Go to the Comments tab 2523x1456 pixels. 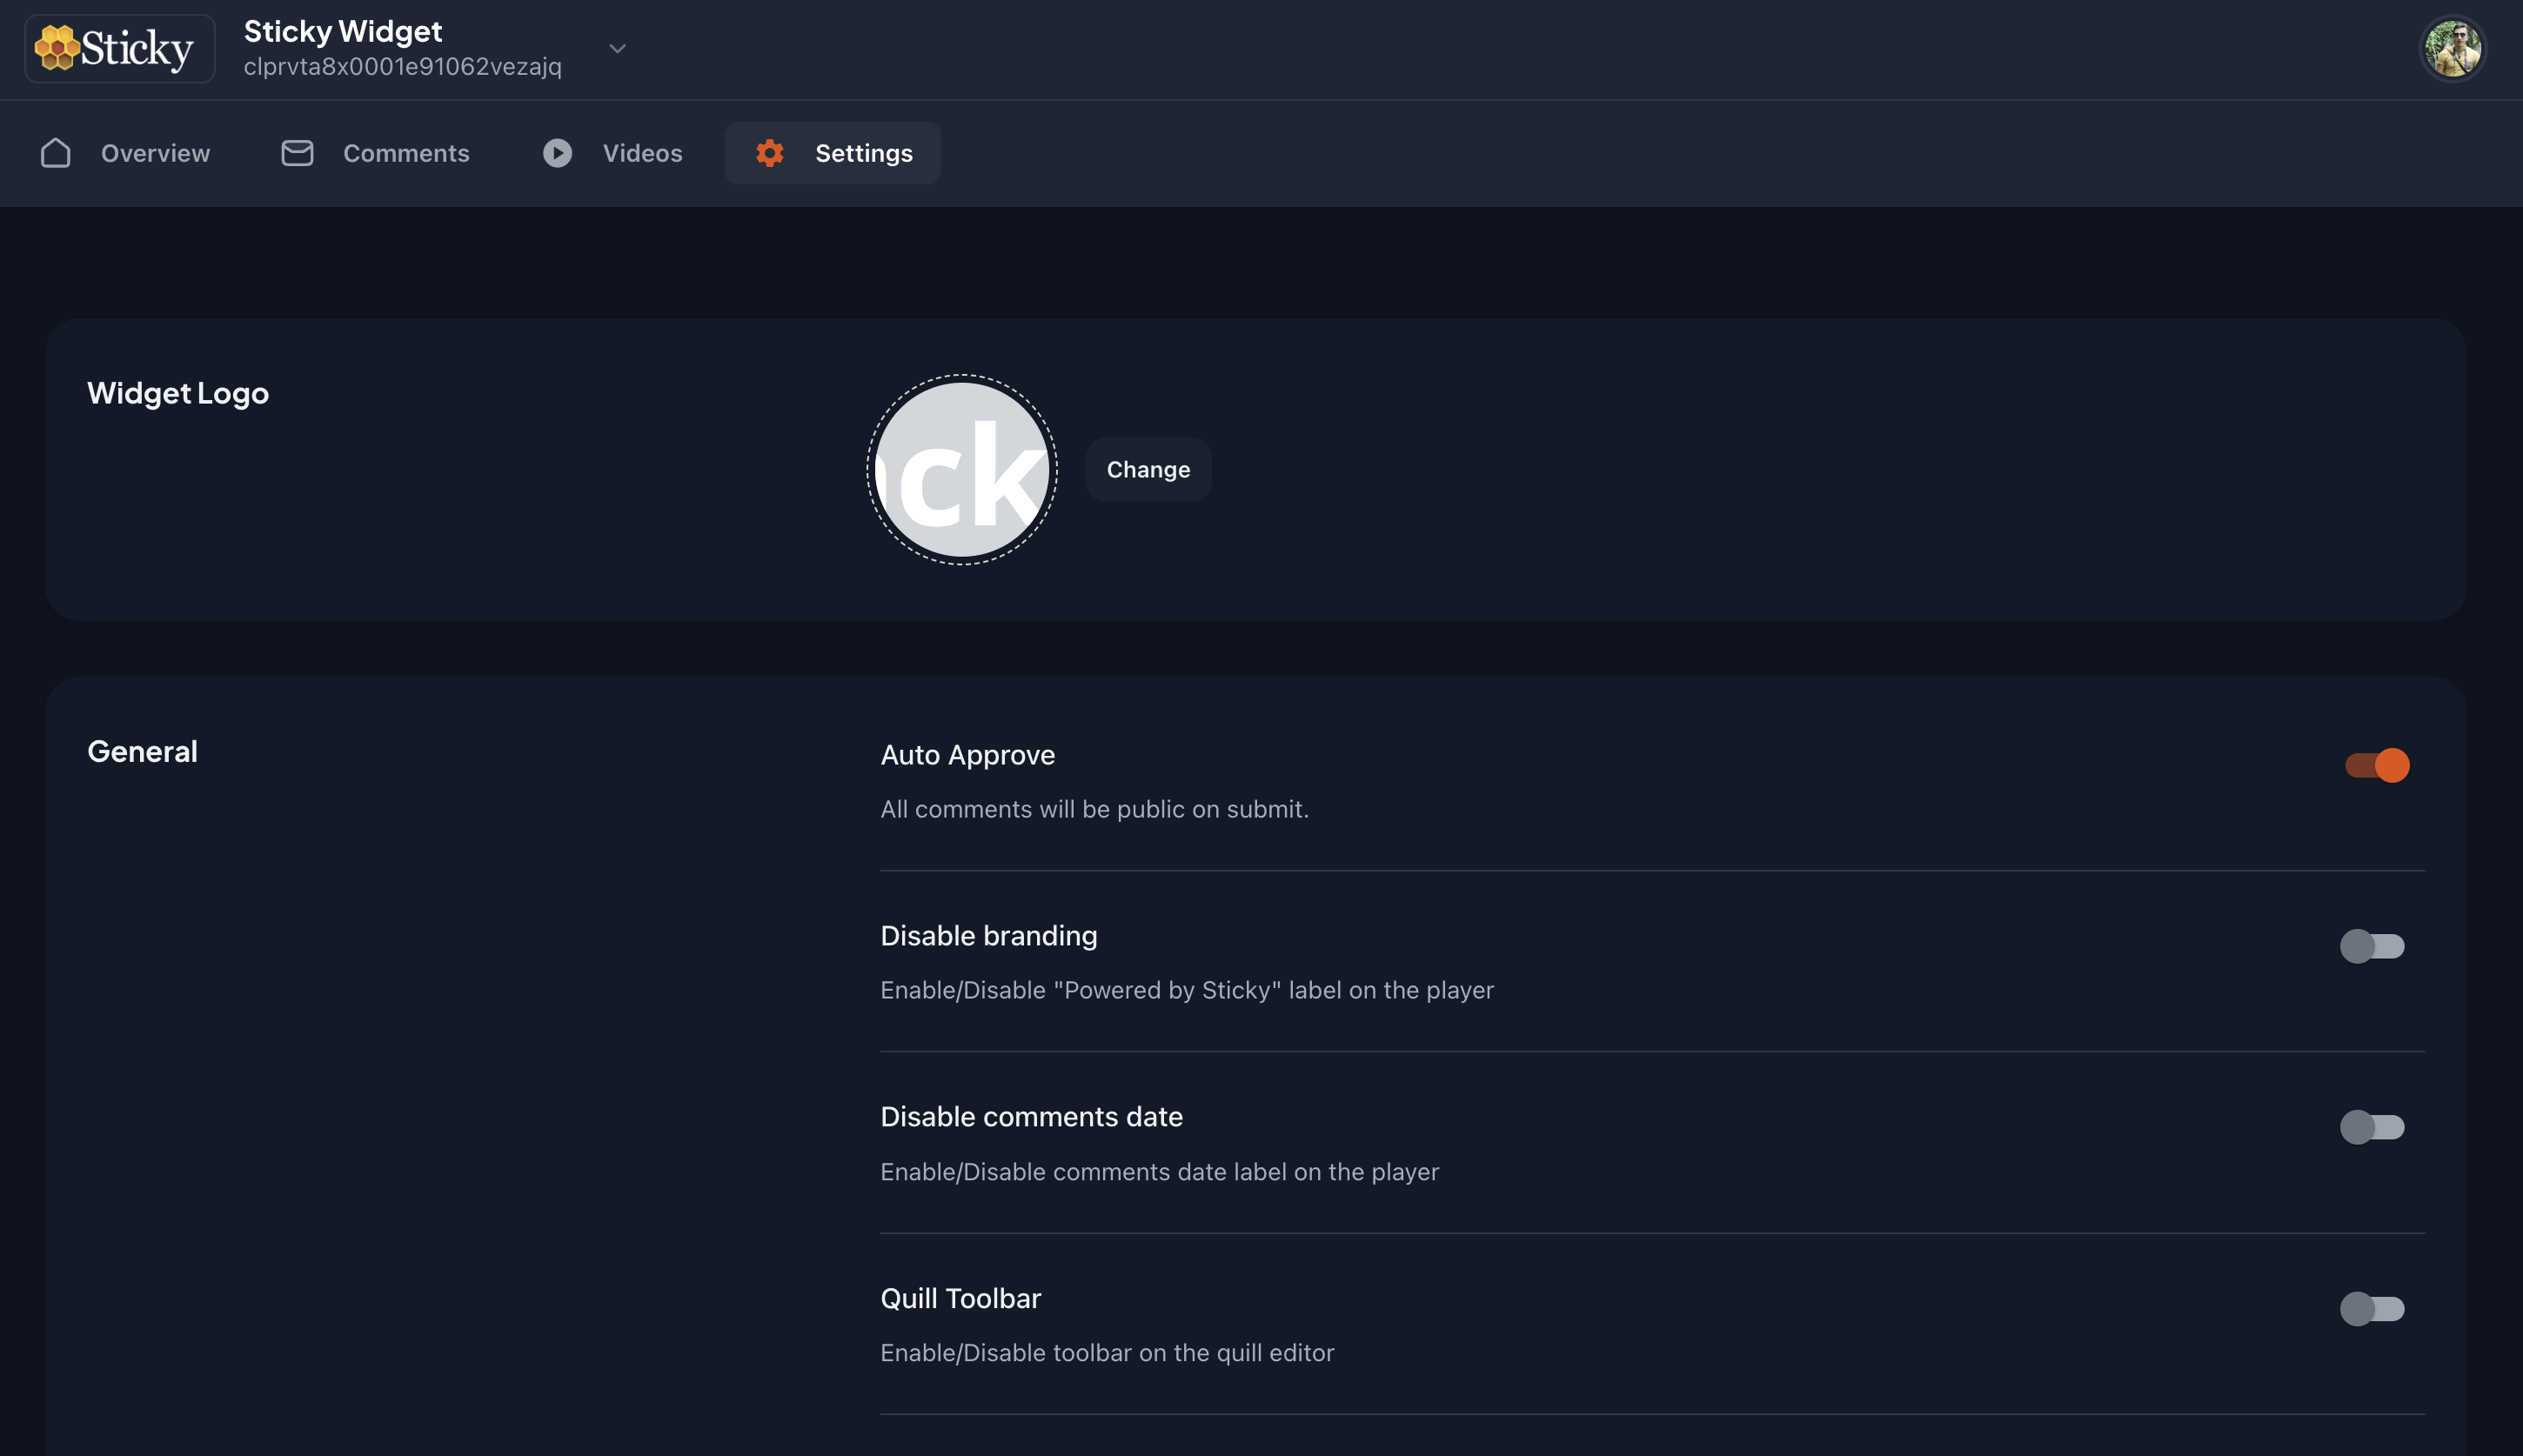[406, 153]
